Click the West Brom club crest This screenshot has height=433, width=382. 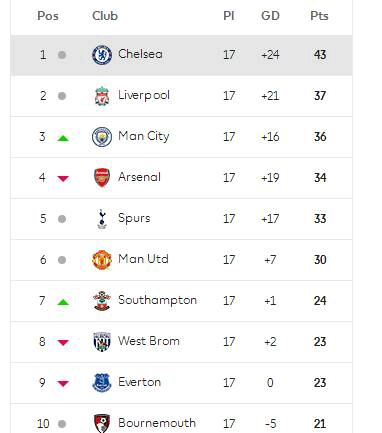pyautogui.click(x=102, y=342)
